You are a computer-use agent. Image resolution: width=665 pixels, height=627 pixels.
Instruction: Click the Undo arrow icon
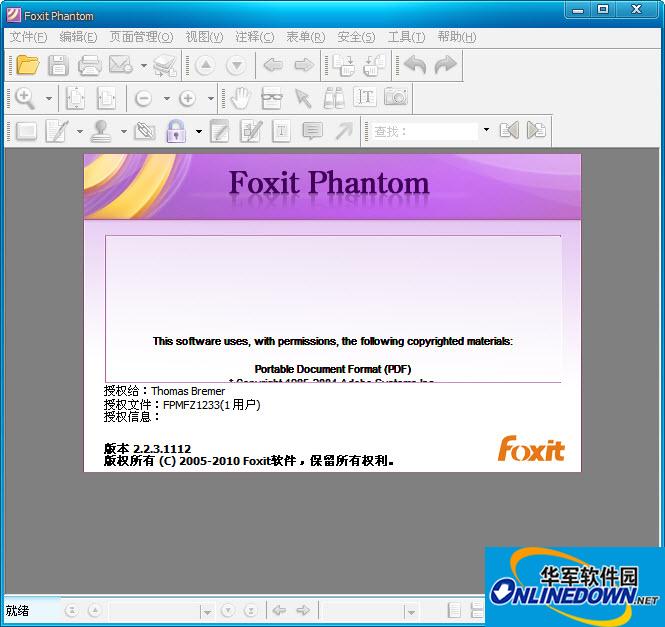tap(415, 65)
